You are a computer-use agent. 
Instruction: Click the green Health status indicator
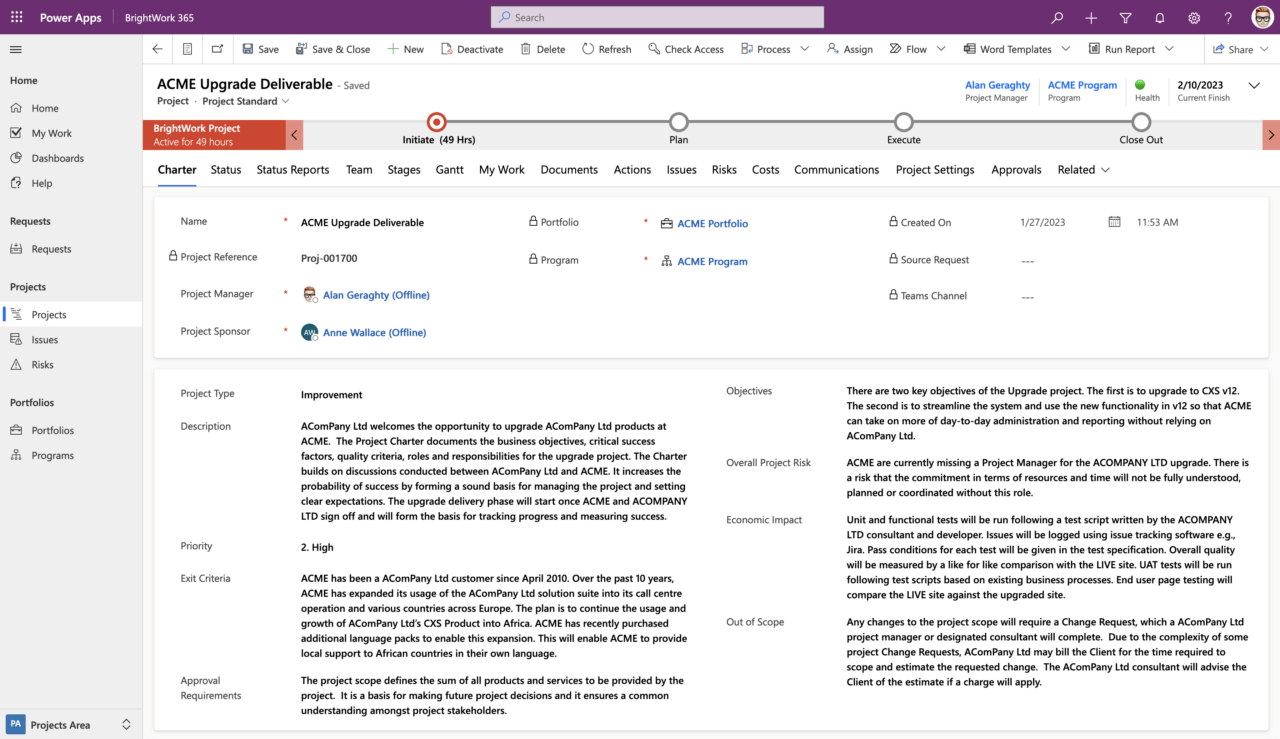[1140, 85]
